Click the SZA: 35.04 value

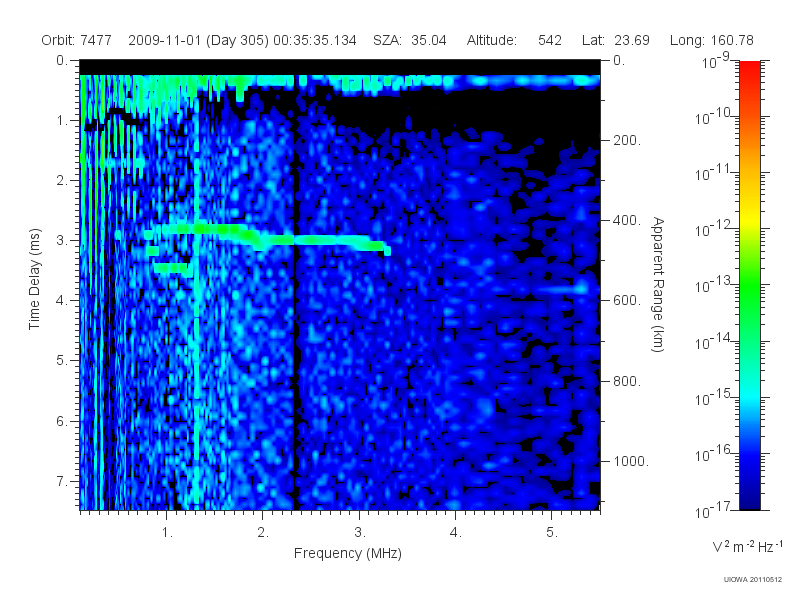(410, 40)
